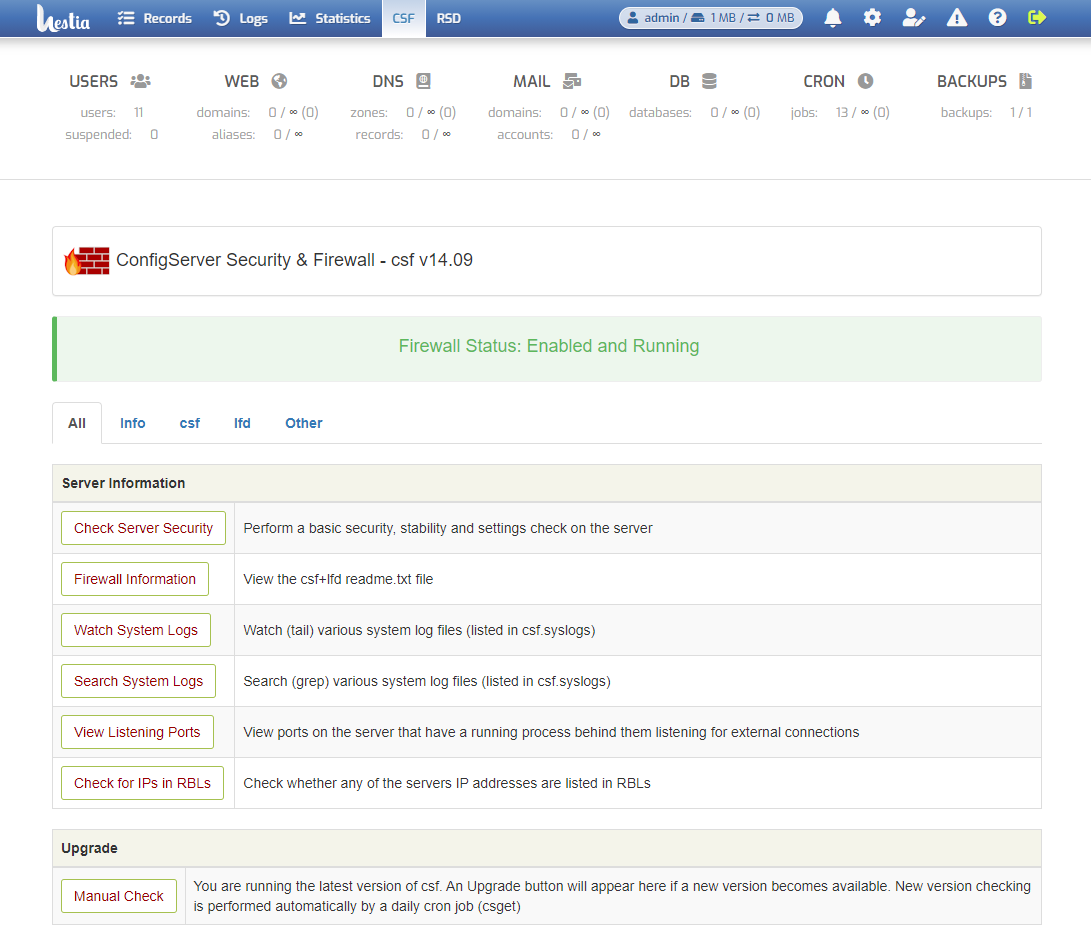Open the DNS zones section
The image size is (1091, 934).
(401, 82)
